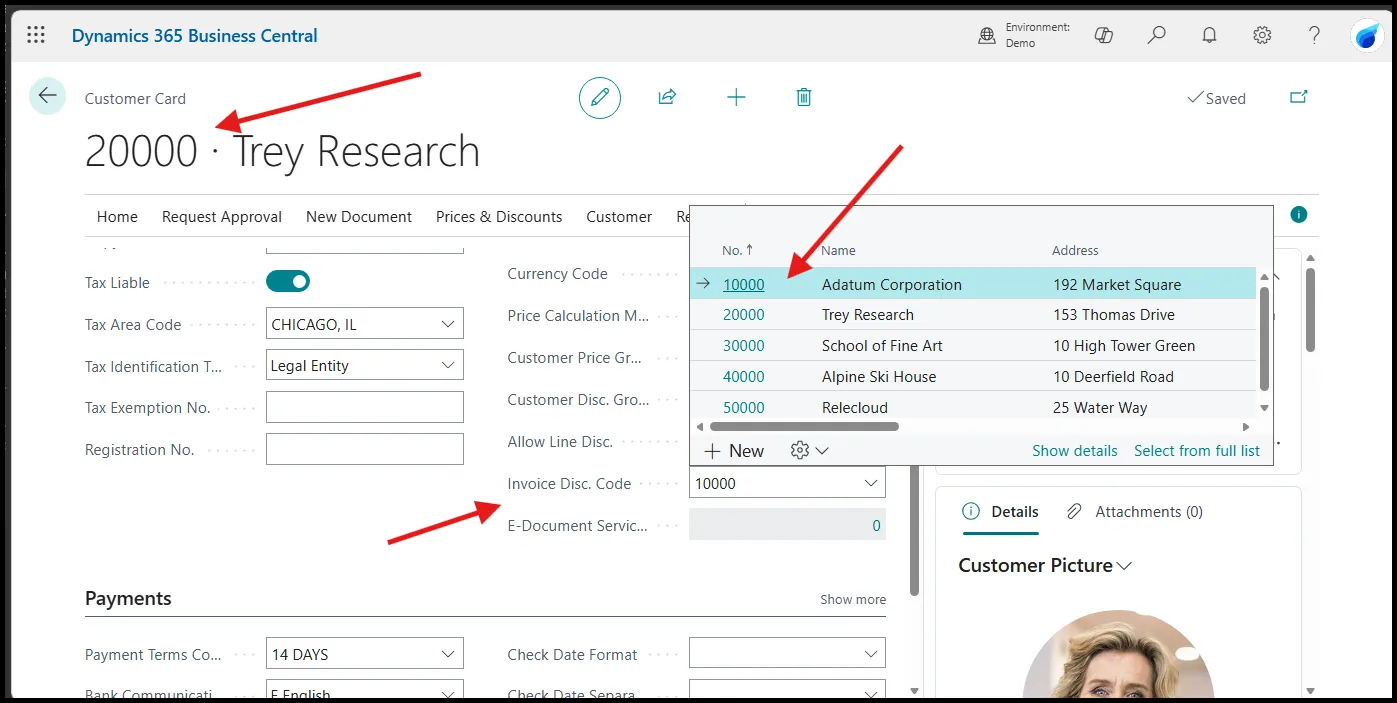Click the Relecloud name cell
Image resolution: width=1397 pixels, height=703 pixels.
tap(854, 407)
